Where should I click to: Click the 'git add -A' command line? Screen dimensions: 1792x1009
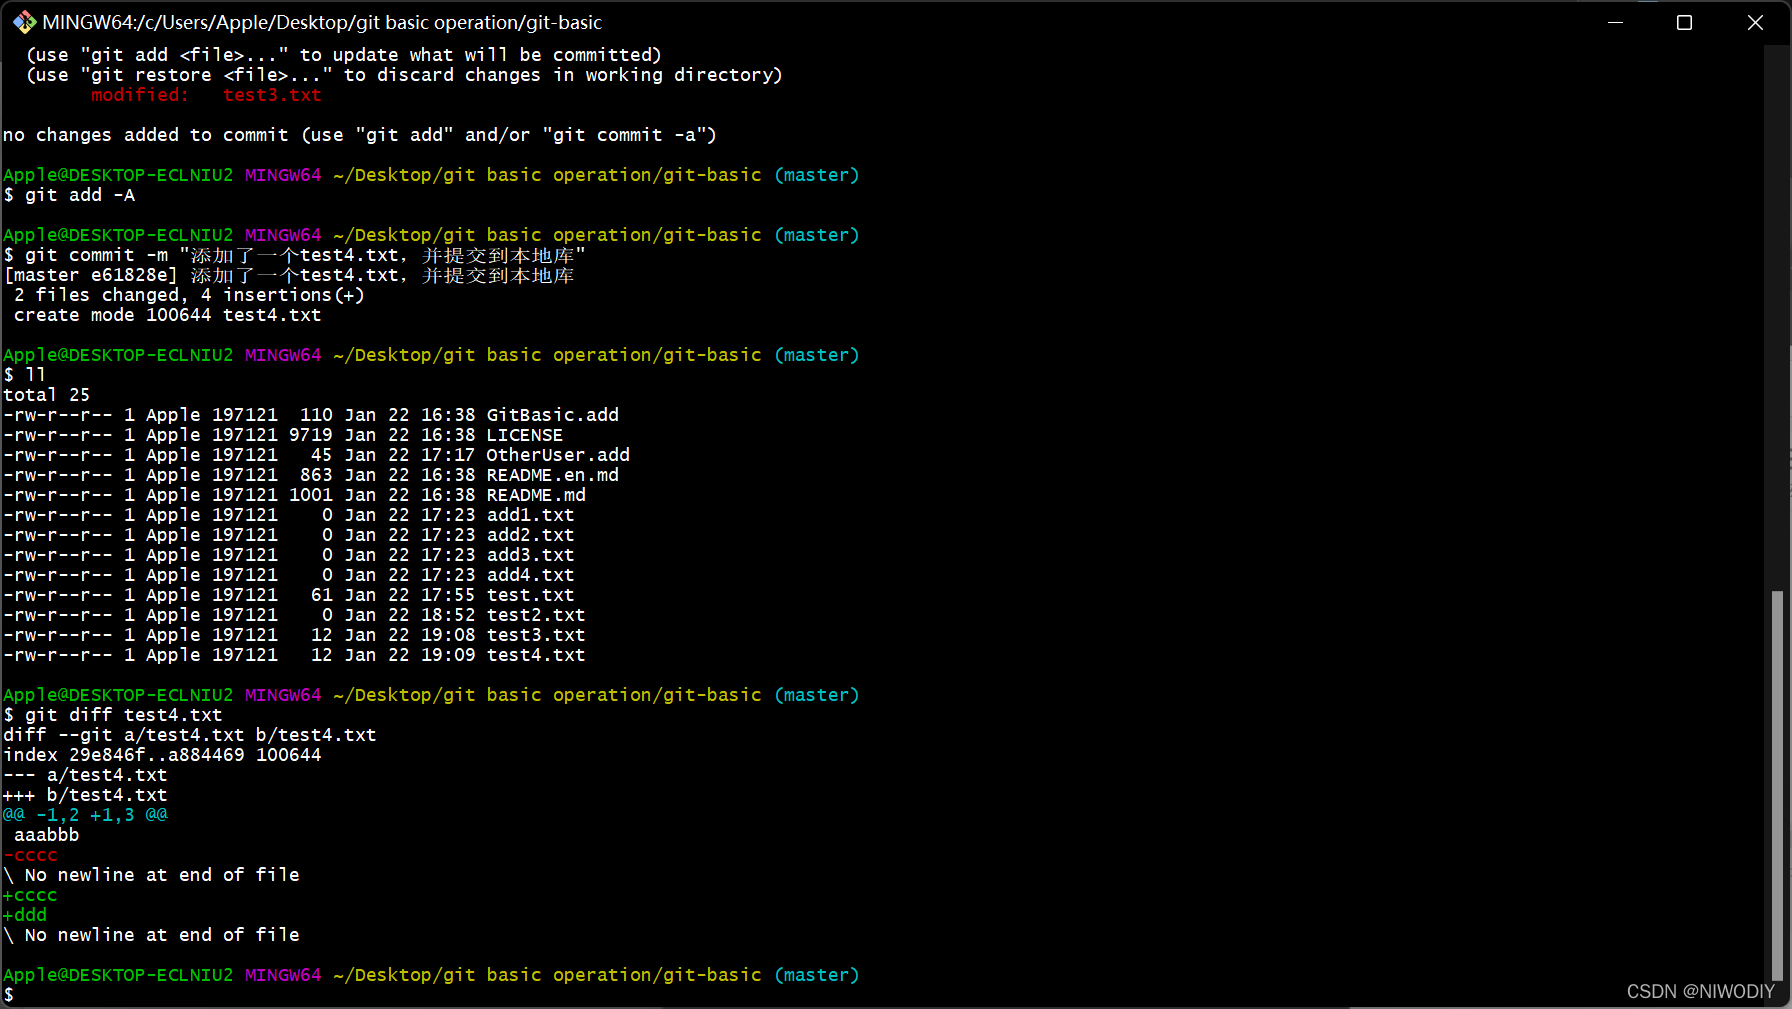coord(69,195)
